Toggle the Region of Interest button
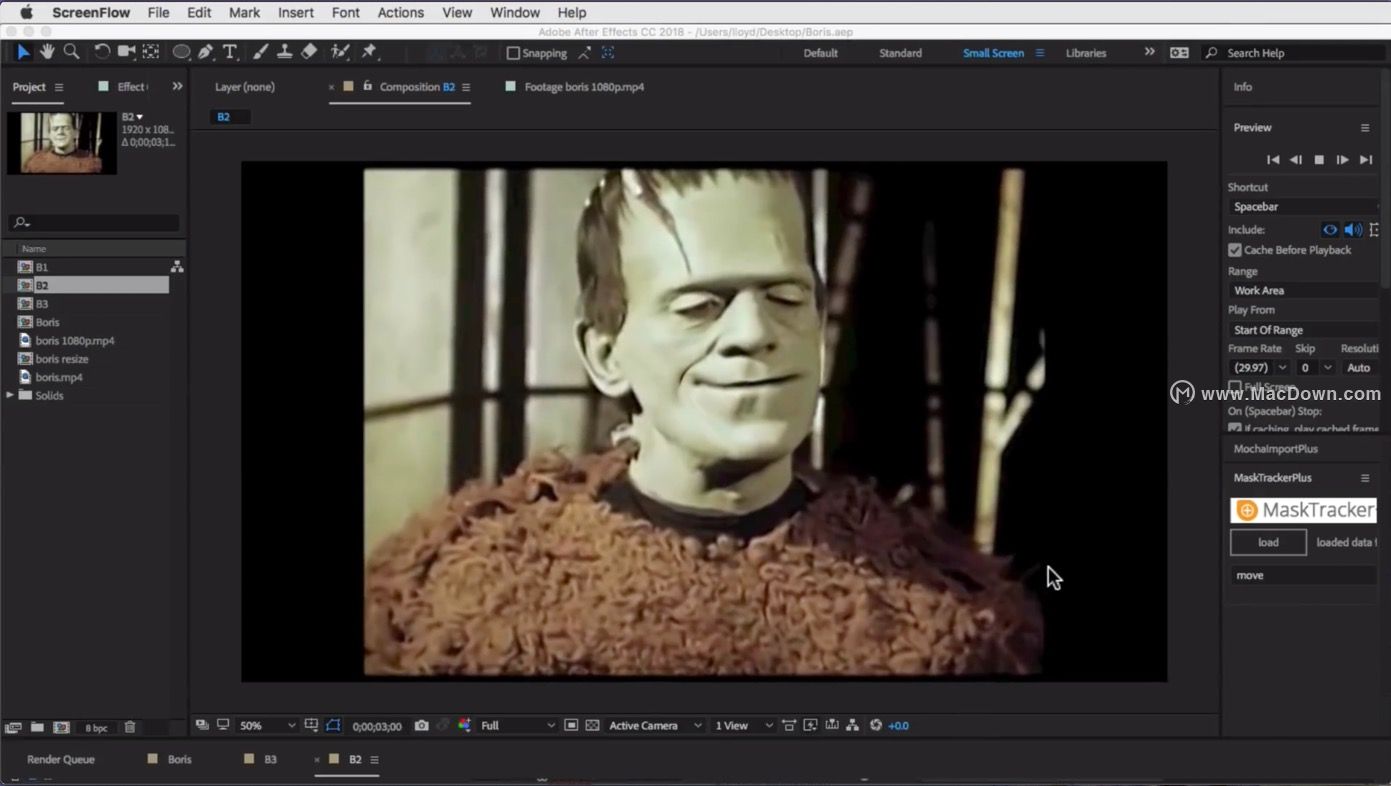This screenshot has width=1391, height=786. coord(570,725)
